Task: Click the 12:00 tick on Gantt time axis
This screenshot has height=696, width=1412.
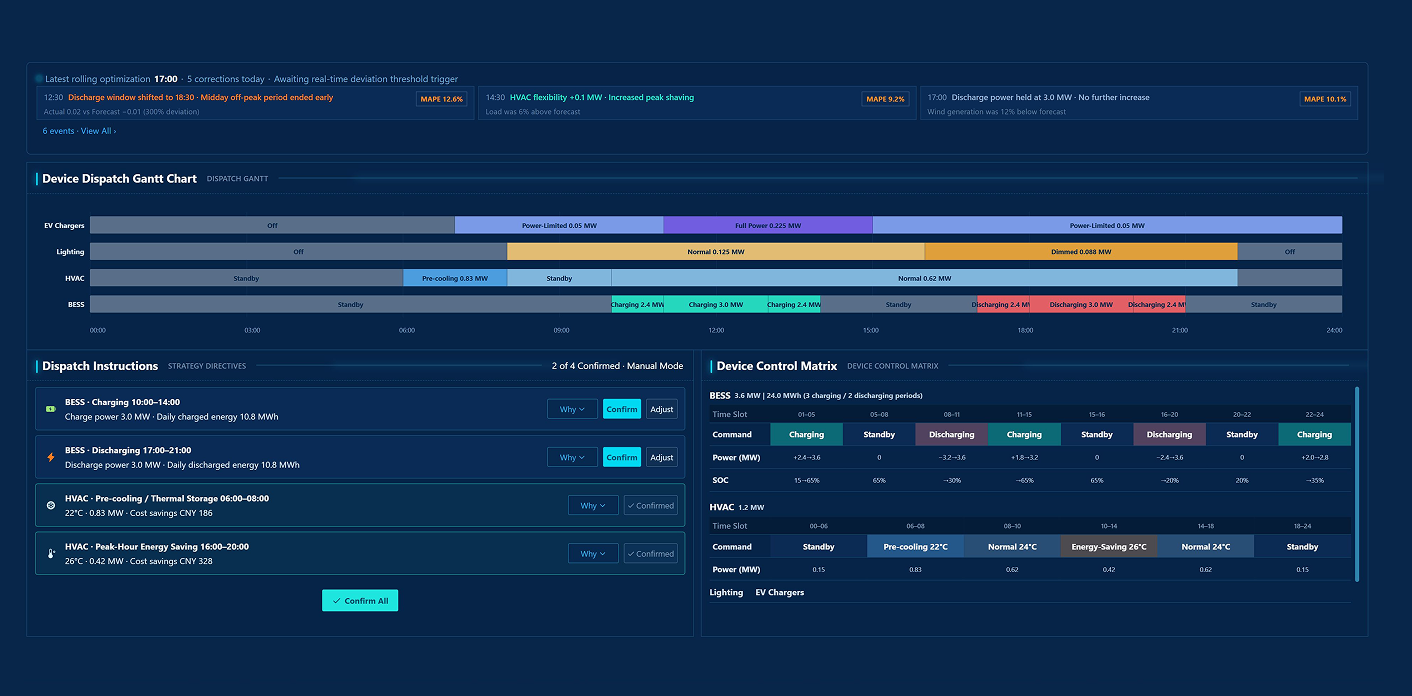Action: coord(716,330)
